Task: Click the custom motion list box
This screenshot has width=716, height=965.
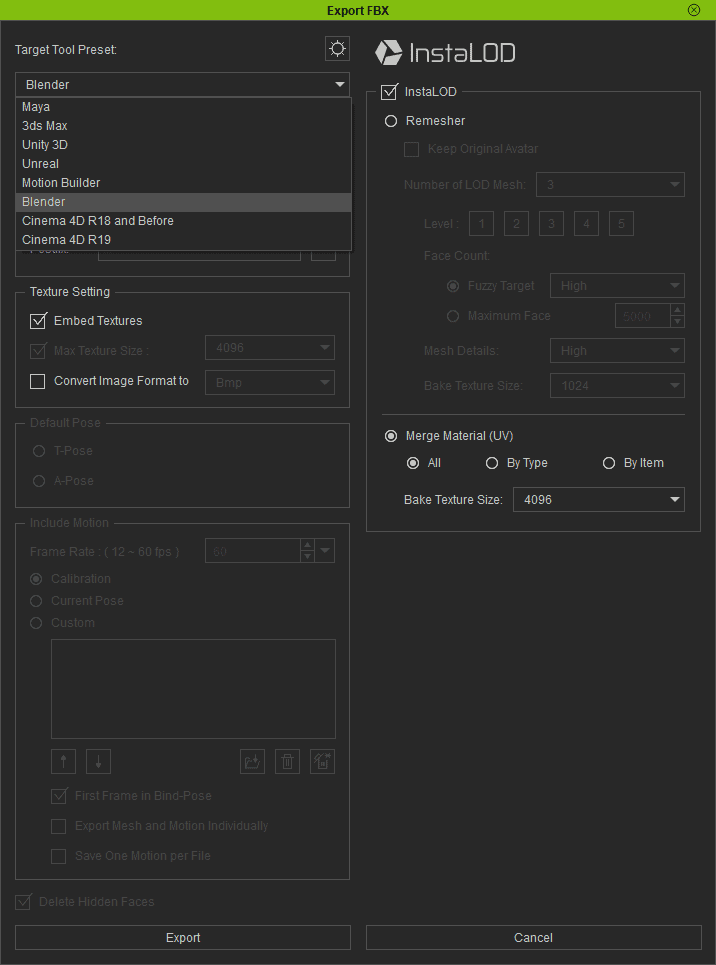Action: [193, 689]
